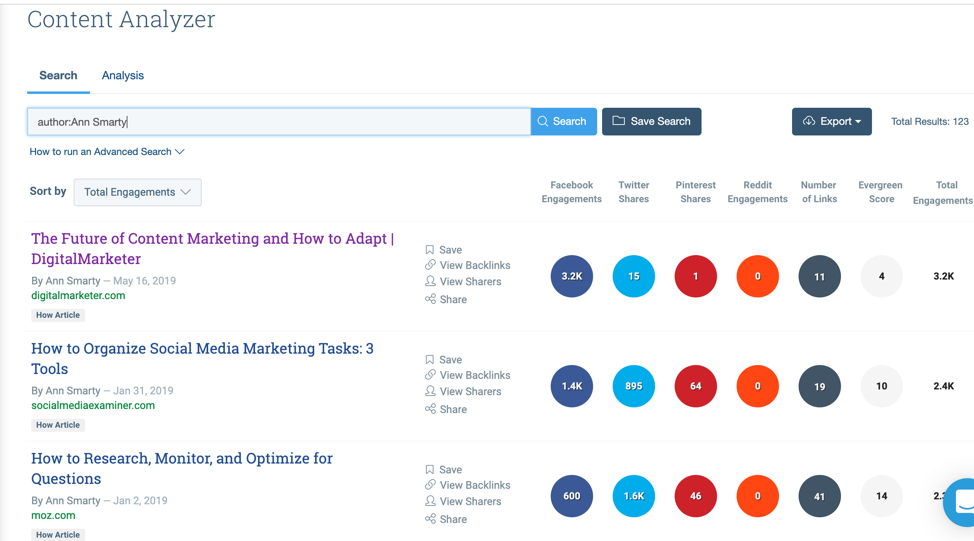Click View Backlinks link icon for Moz article
This screenshot has width=974, height=541.
(430, 485)
